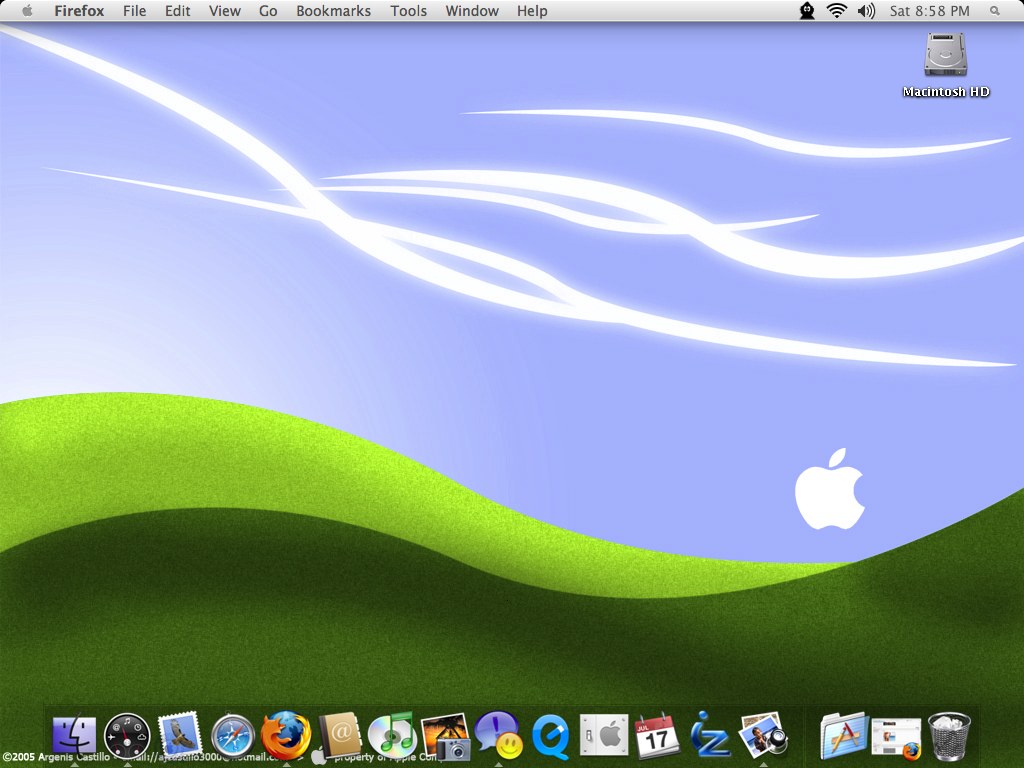Open the Edit menu
Viewport: 1024px width, 768px height.
177,10
